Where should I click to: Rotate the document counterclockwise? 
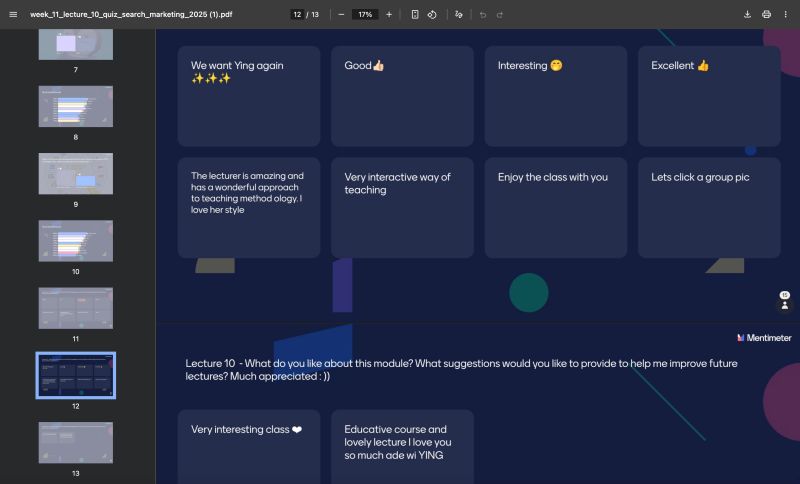pos(432,14)
